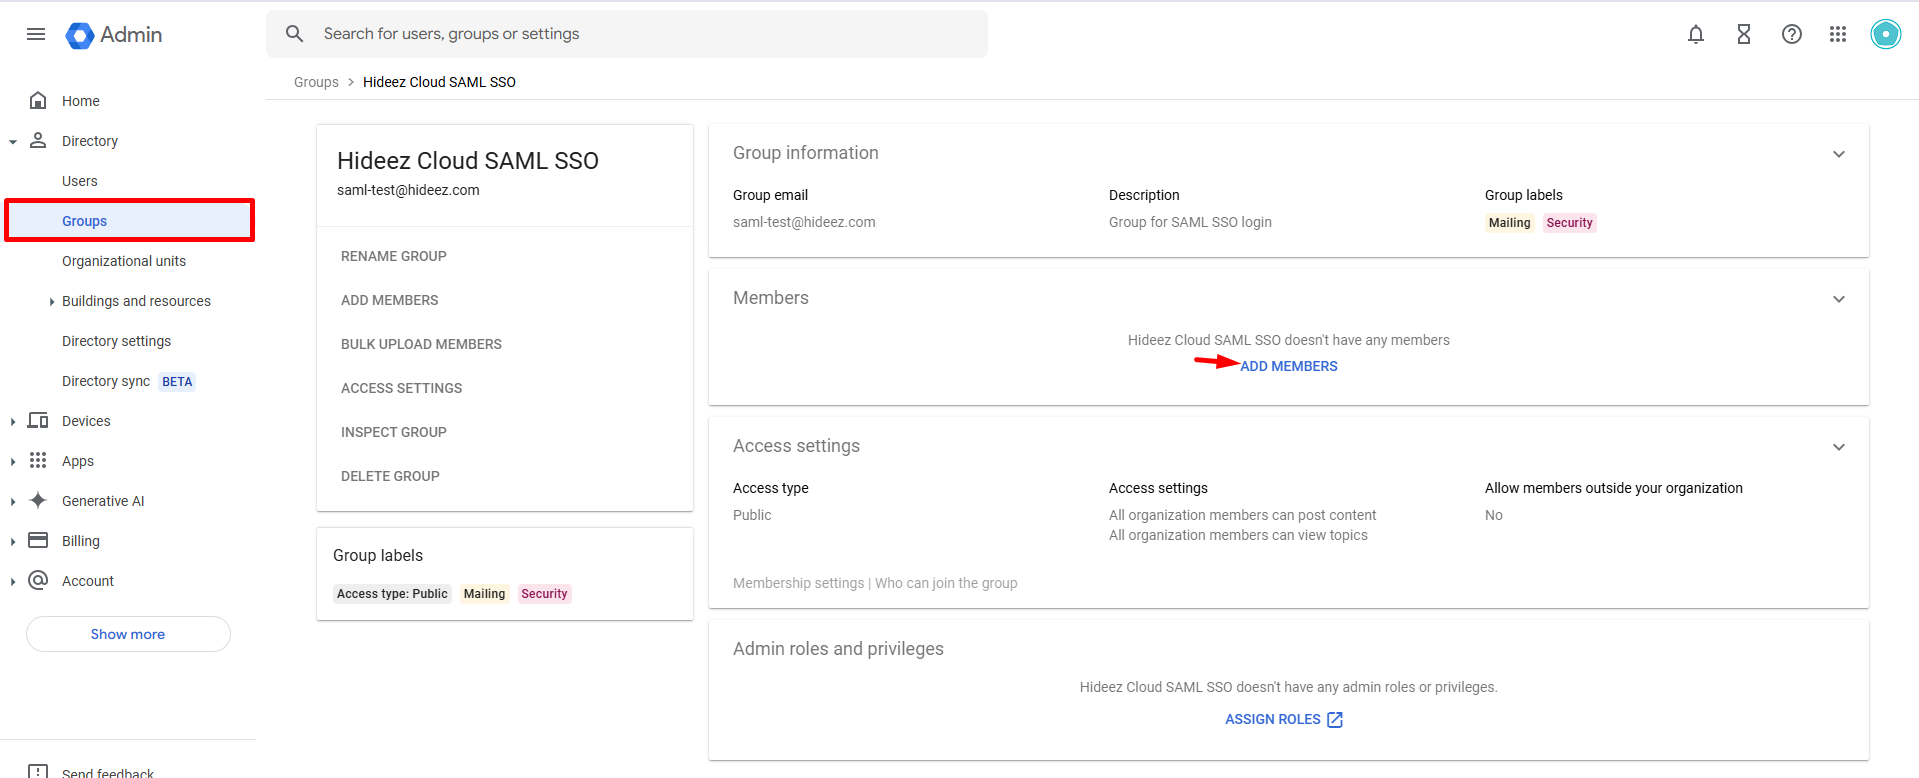Collapse the Members section chevron
Viewport: 1919px width, 778px height.
click(1838, 299)
